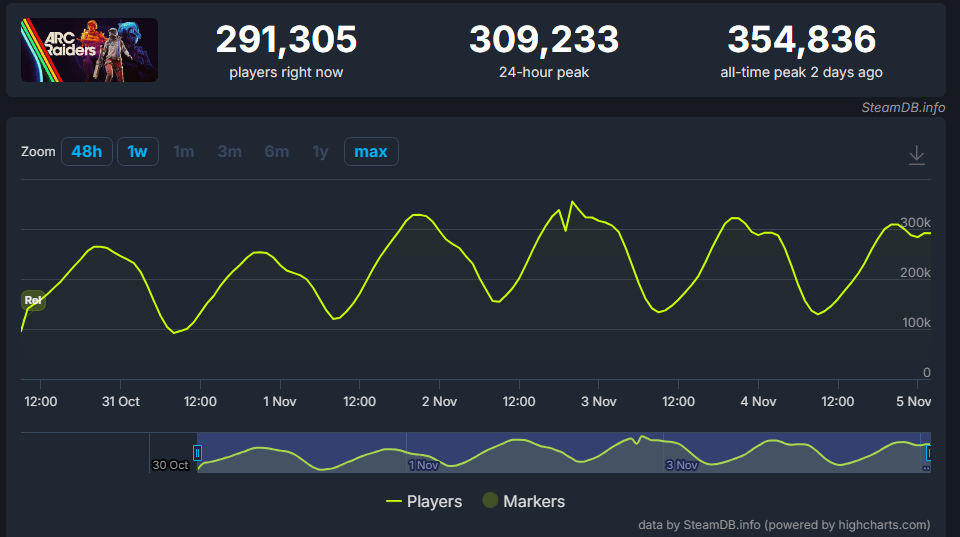Open the highcharts.com data credit link
960x537 pixels.
click(x=783, y=525)
